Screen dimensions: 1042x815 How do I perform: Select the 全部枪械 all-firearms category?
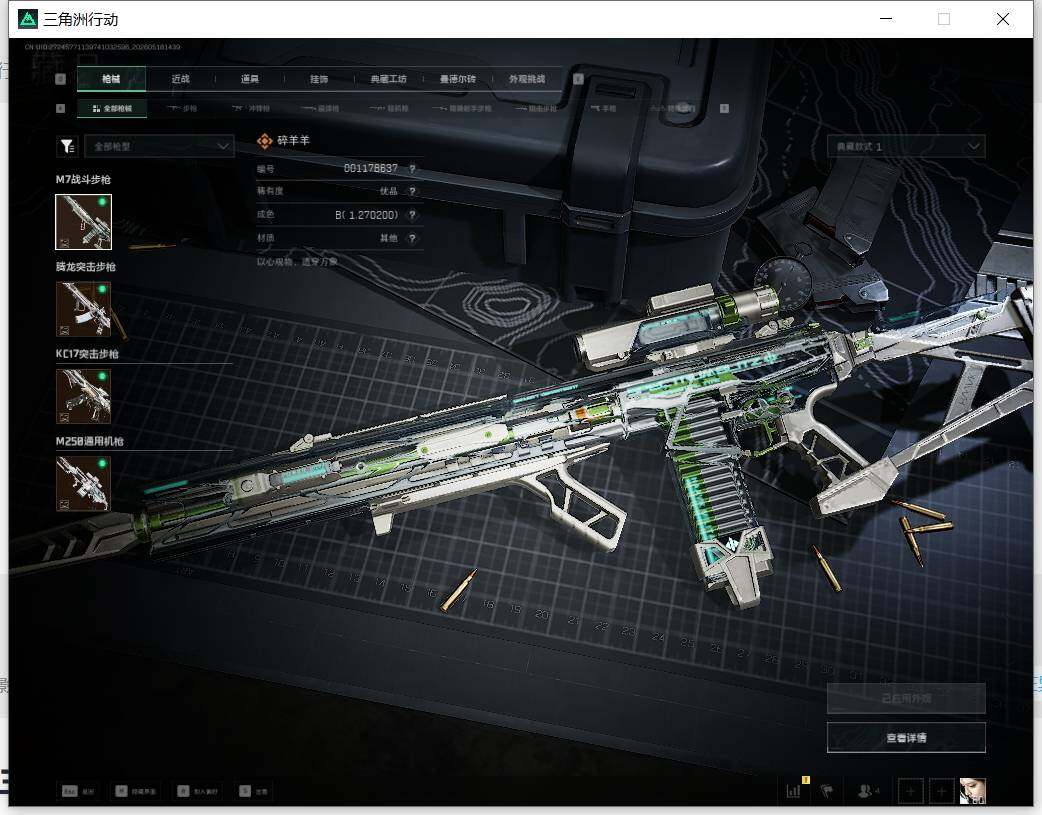pos(112,108)
